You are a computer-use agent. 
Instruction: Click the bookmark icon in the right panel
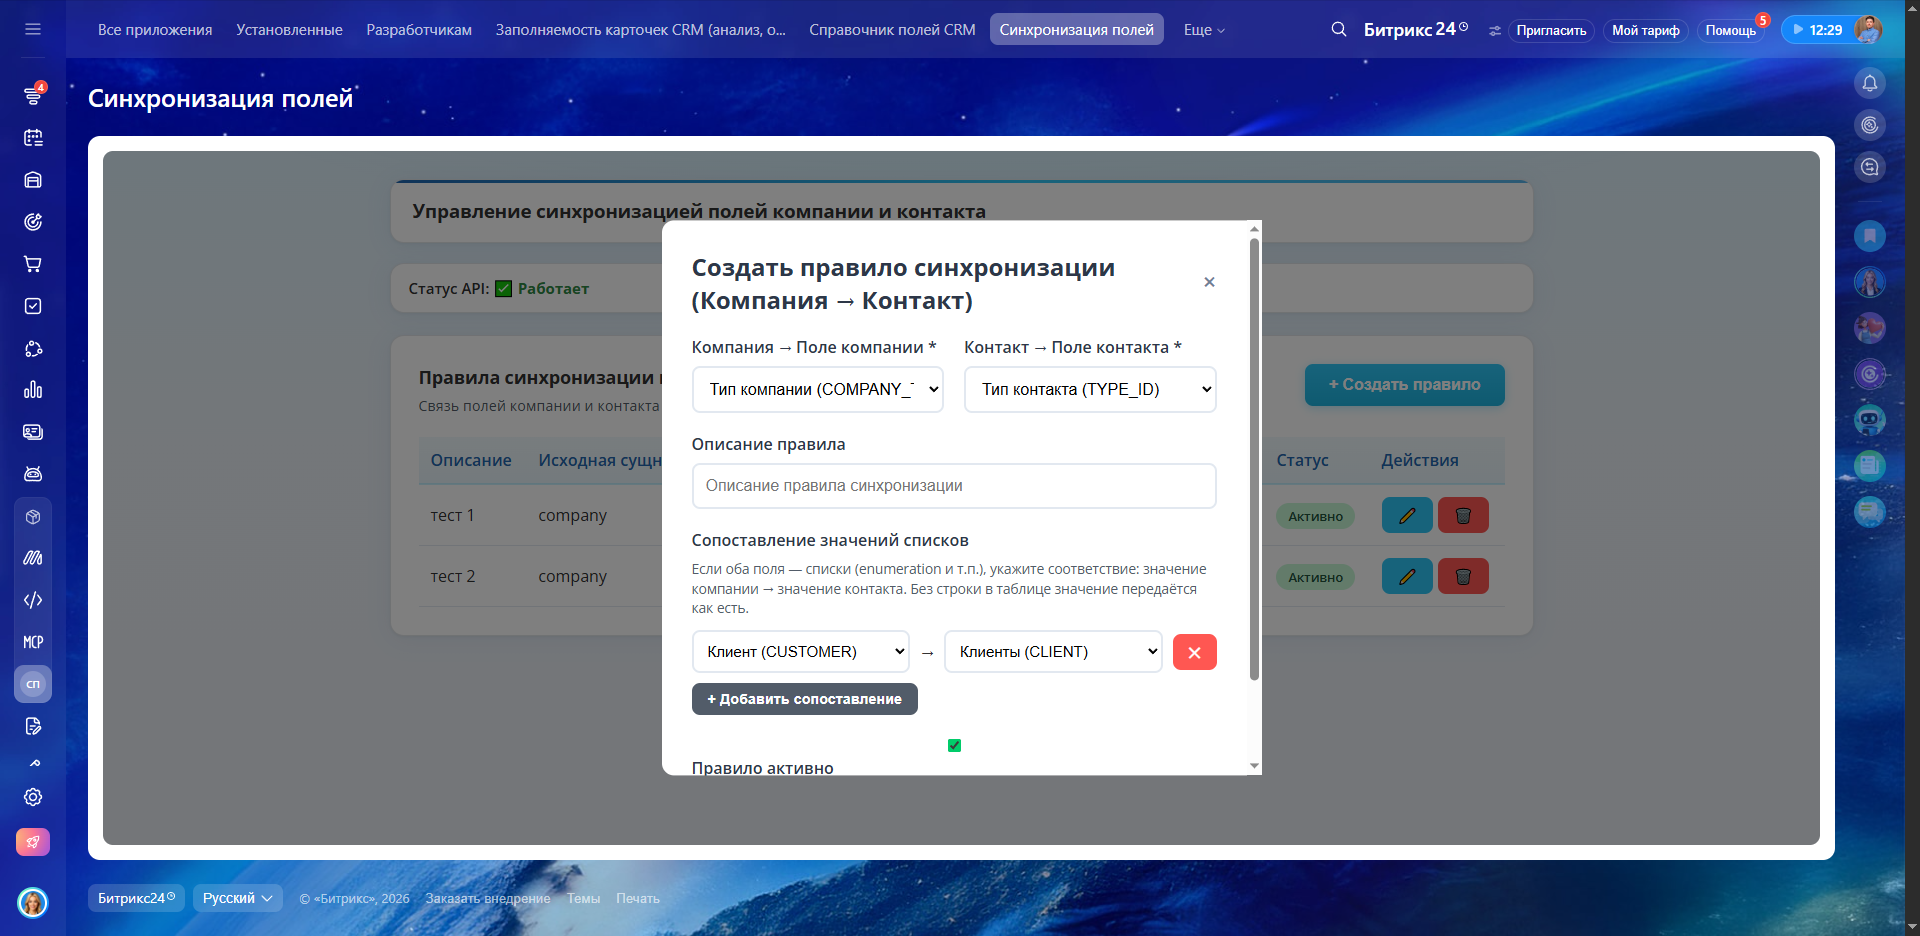1870,236
